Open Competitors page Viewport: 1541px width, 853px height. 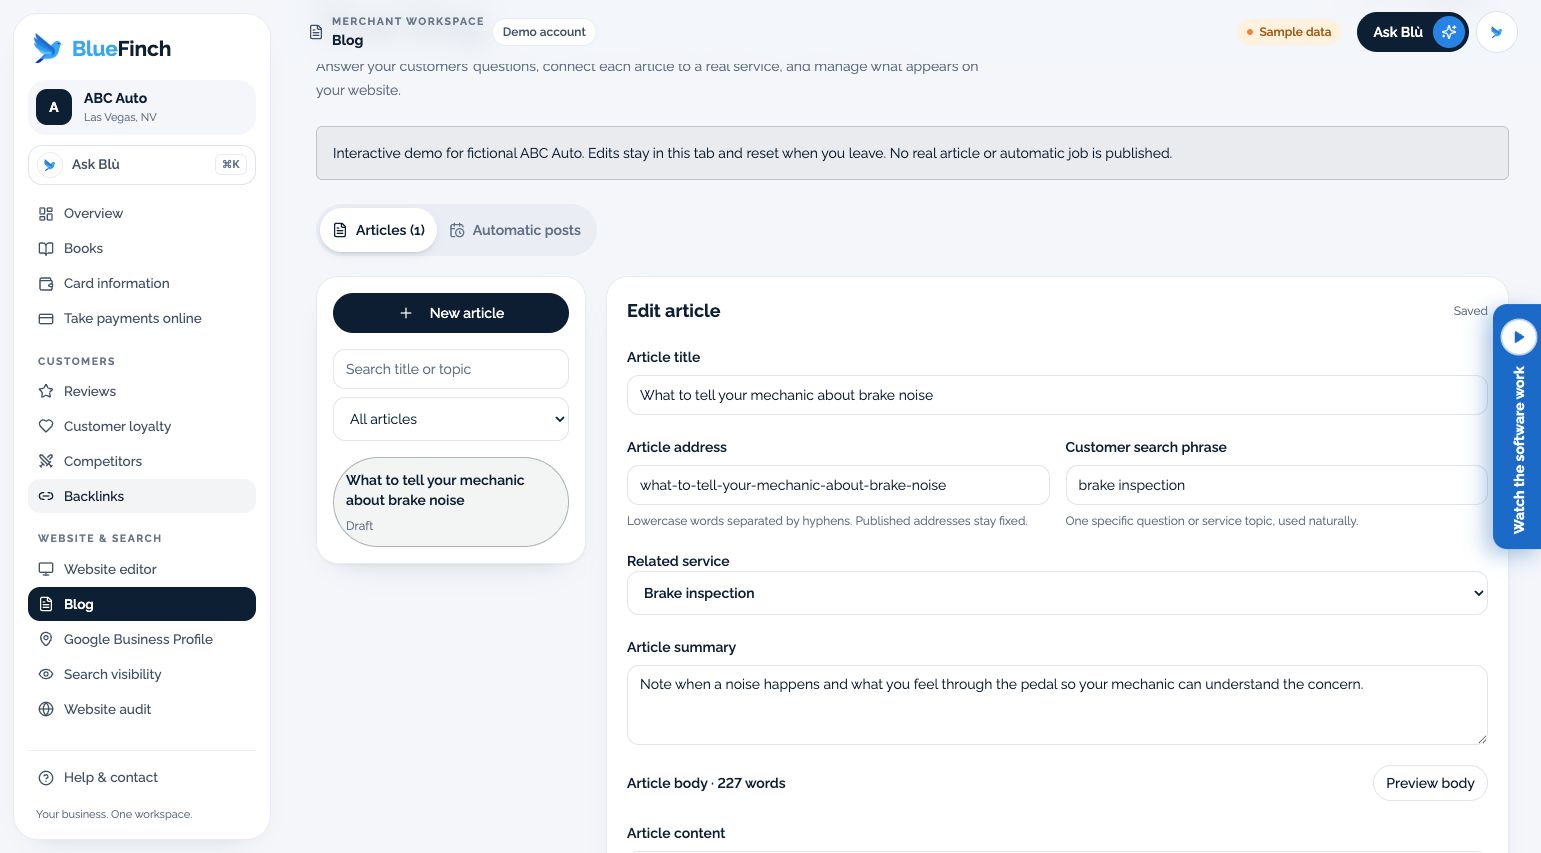pos(142,461)
